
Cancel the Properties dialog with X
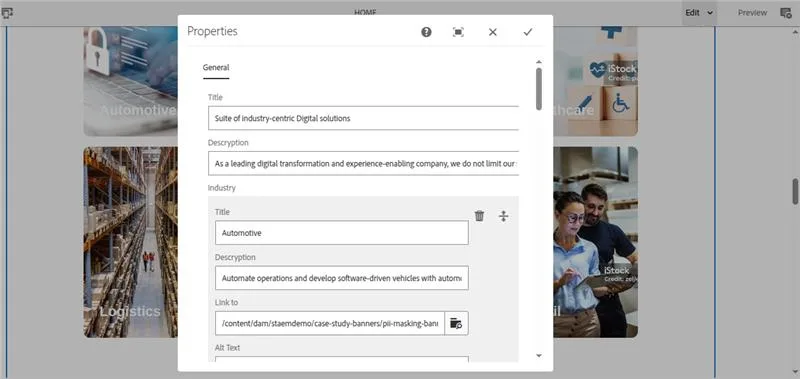(492, 32)
